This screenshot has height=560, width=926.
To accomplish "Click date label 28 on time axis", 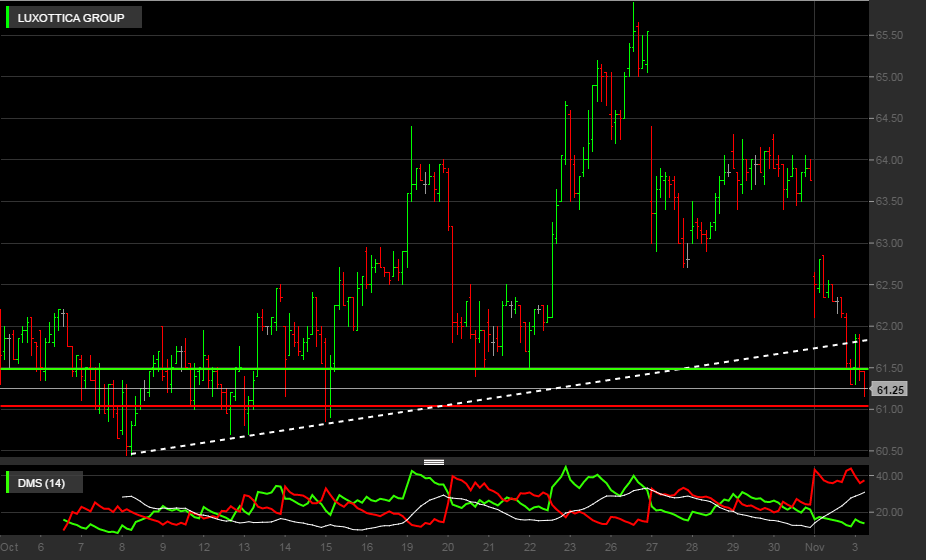I will (692, 547).
